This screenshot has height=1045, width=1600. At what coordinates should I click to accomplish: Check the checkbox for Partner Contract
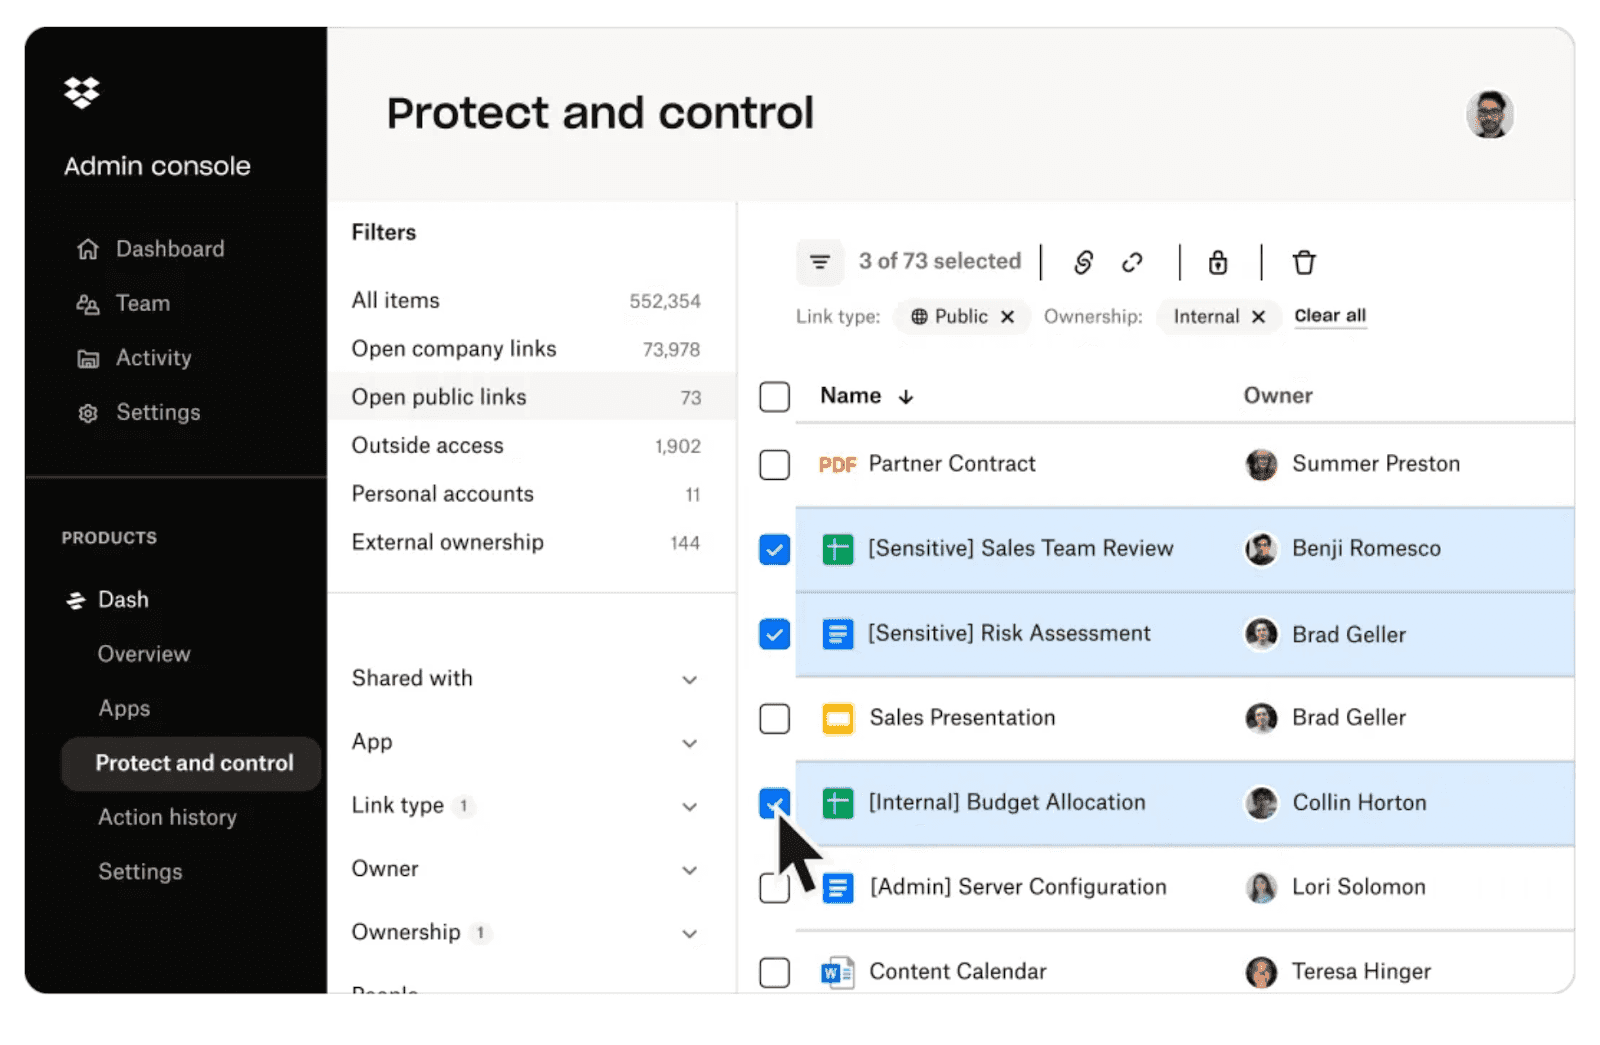point(774,464)
